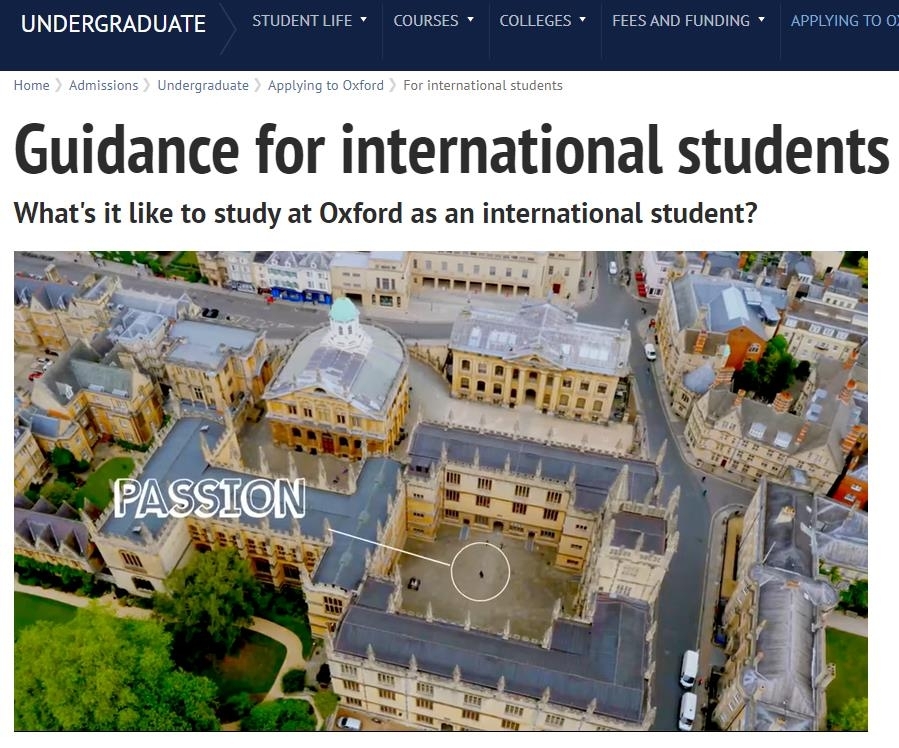Open the Student Life menu
899x748 pixels.
[x=302, y=20]
